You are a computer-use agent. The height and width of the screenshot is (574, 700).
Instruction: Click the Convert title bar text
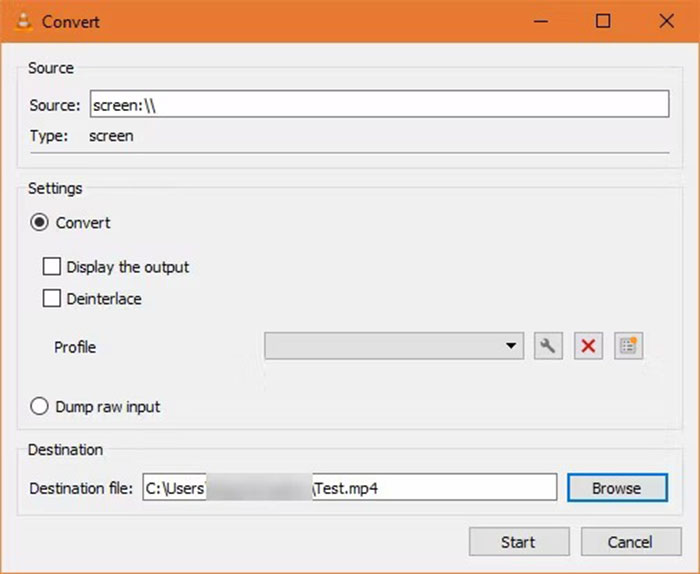pyautogui.click(x=70, y=21)
